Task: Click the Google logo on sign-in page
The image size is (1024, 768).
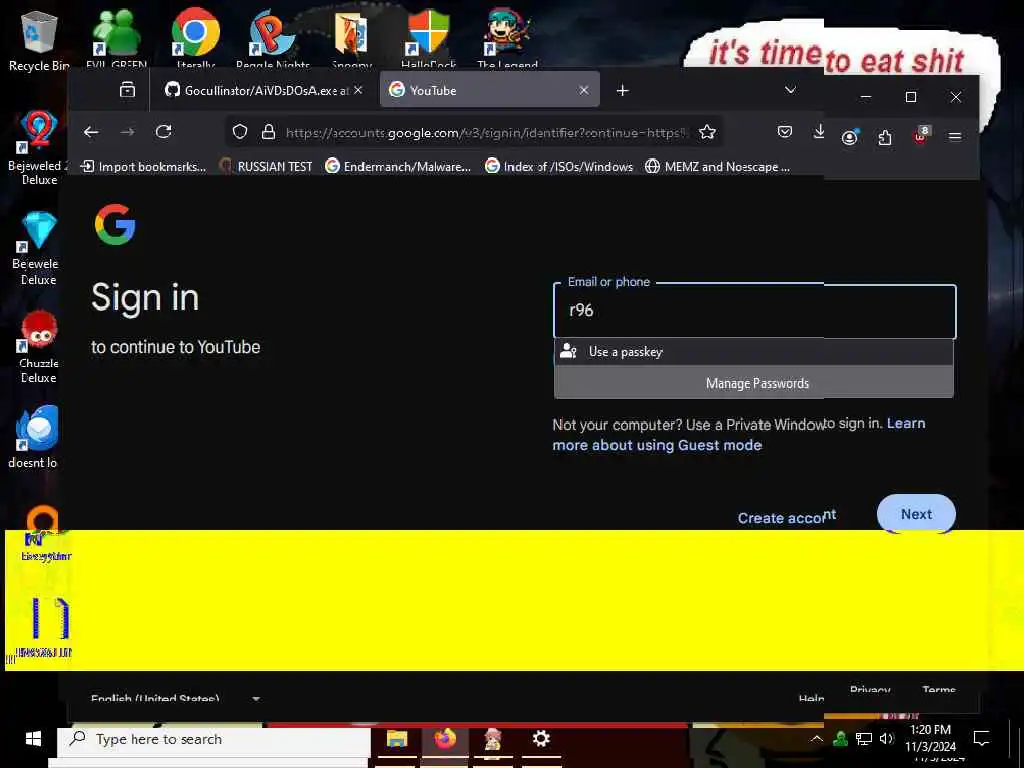Action: [115, 224]
